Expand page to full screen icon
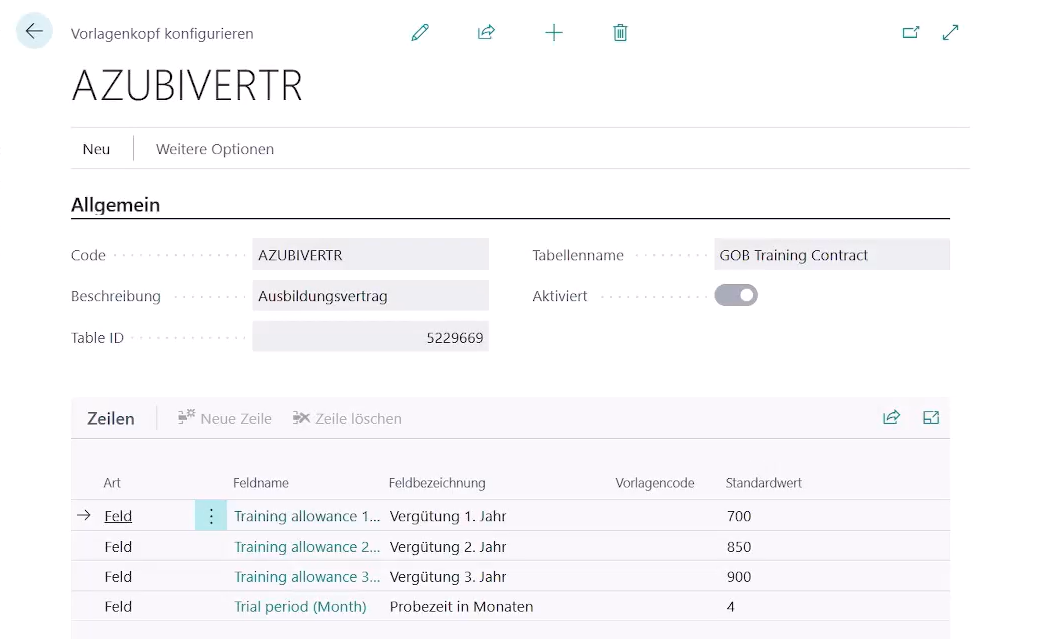This screenshot has width=1039, height=639. [x=950, y=33]
